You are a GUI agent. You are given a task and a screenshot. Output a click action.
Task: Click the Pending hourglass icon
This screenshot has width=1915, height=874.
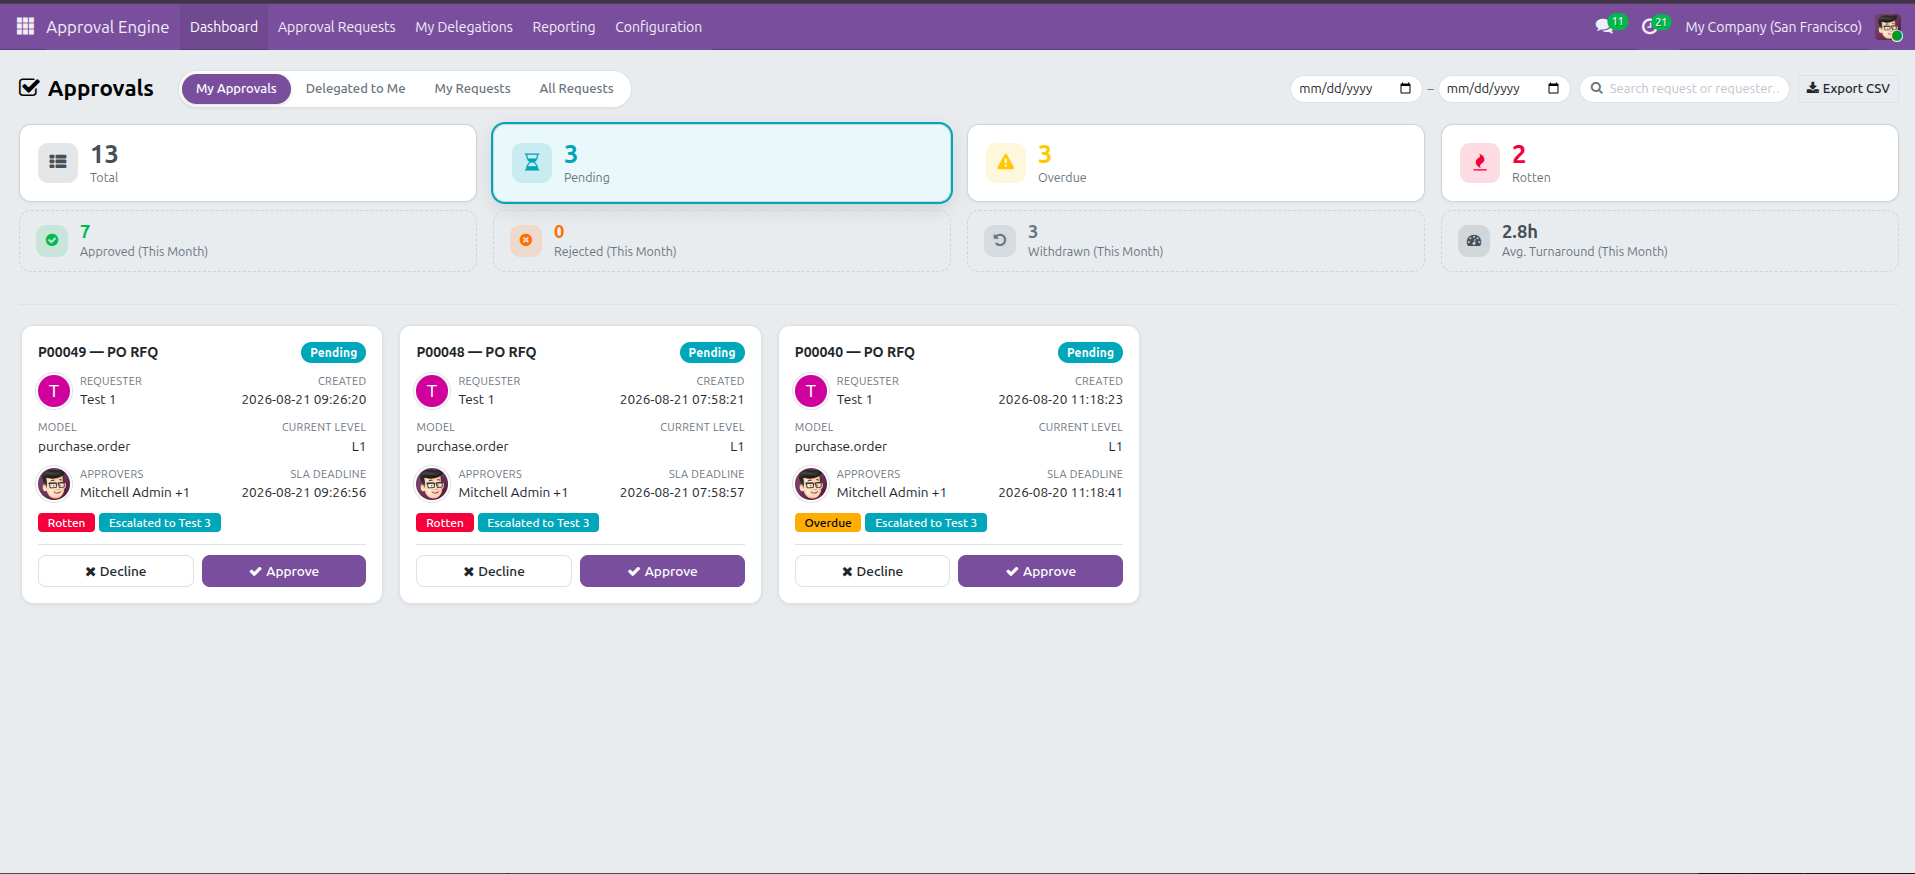(x=532, y=162)
